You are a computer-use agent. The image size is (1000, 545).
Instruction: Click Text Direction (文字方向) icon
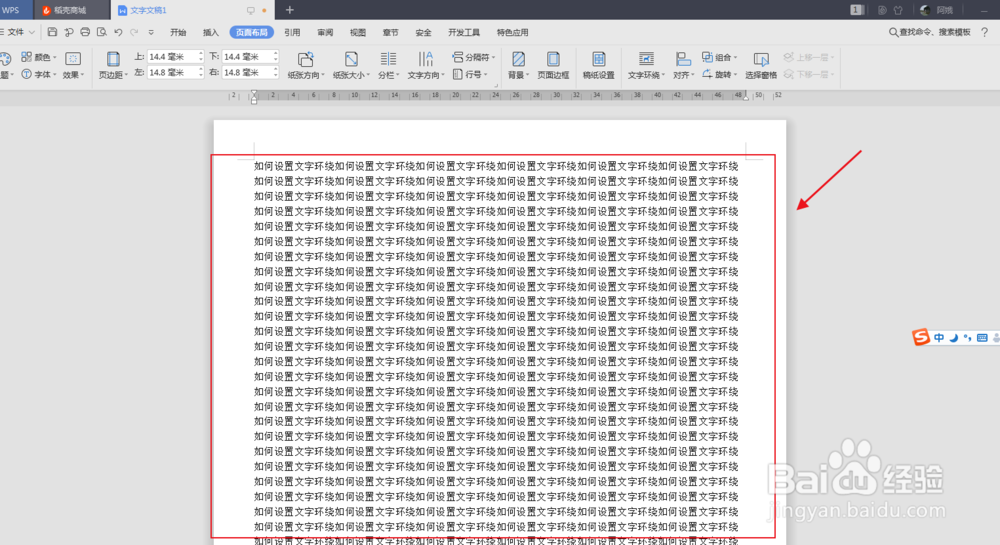(x=425, y=59)
